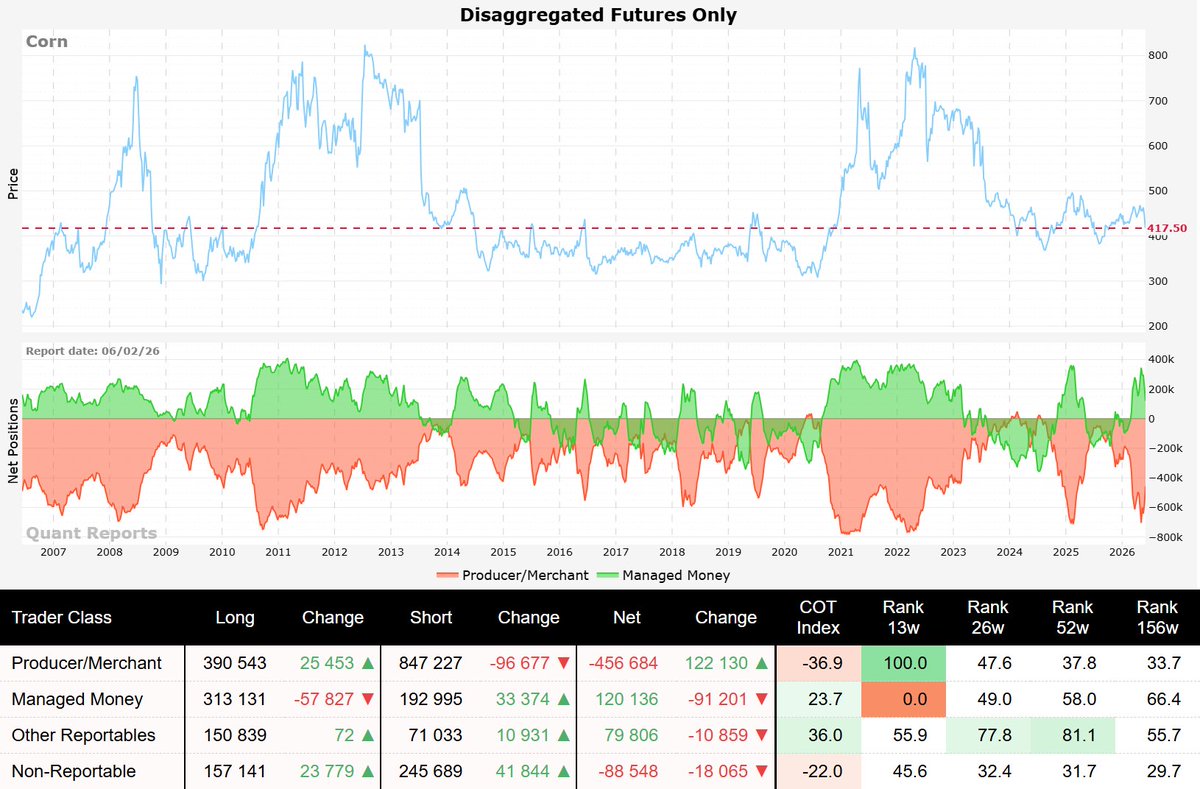Click the 245 689 Short value
Image resolution: width=1200 pixels, height=789 pixels.
[431, 771]
